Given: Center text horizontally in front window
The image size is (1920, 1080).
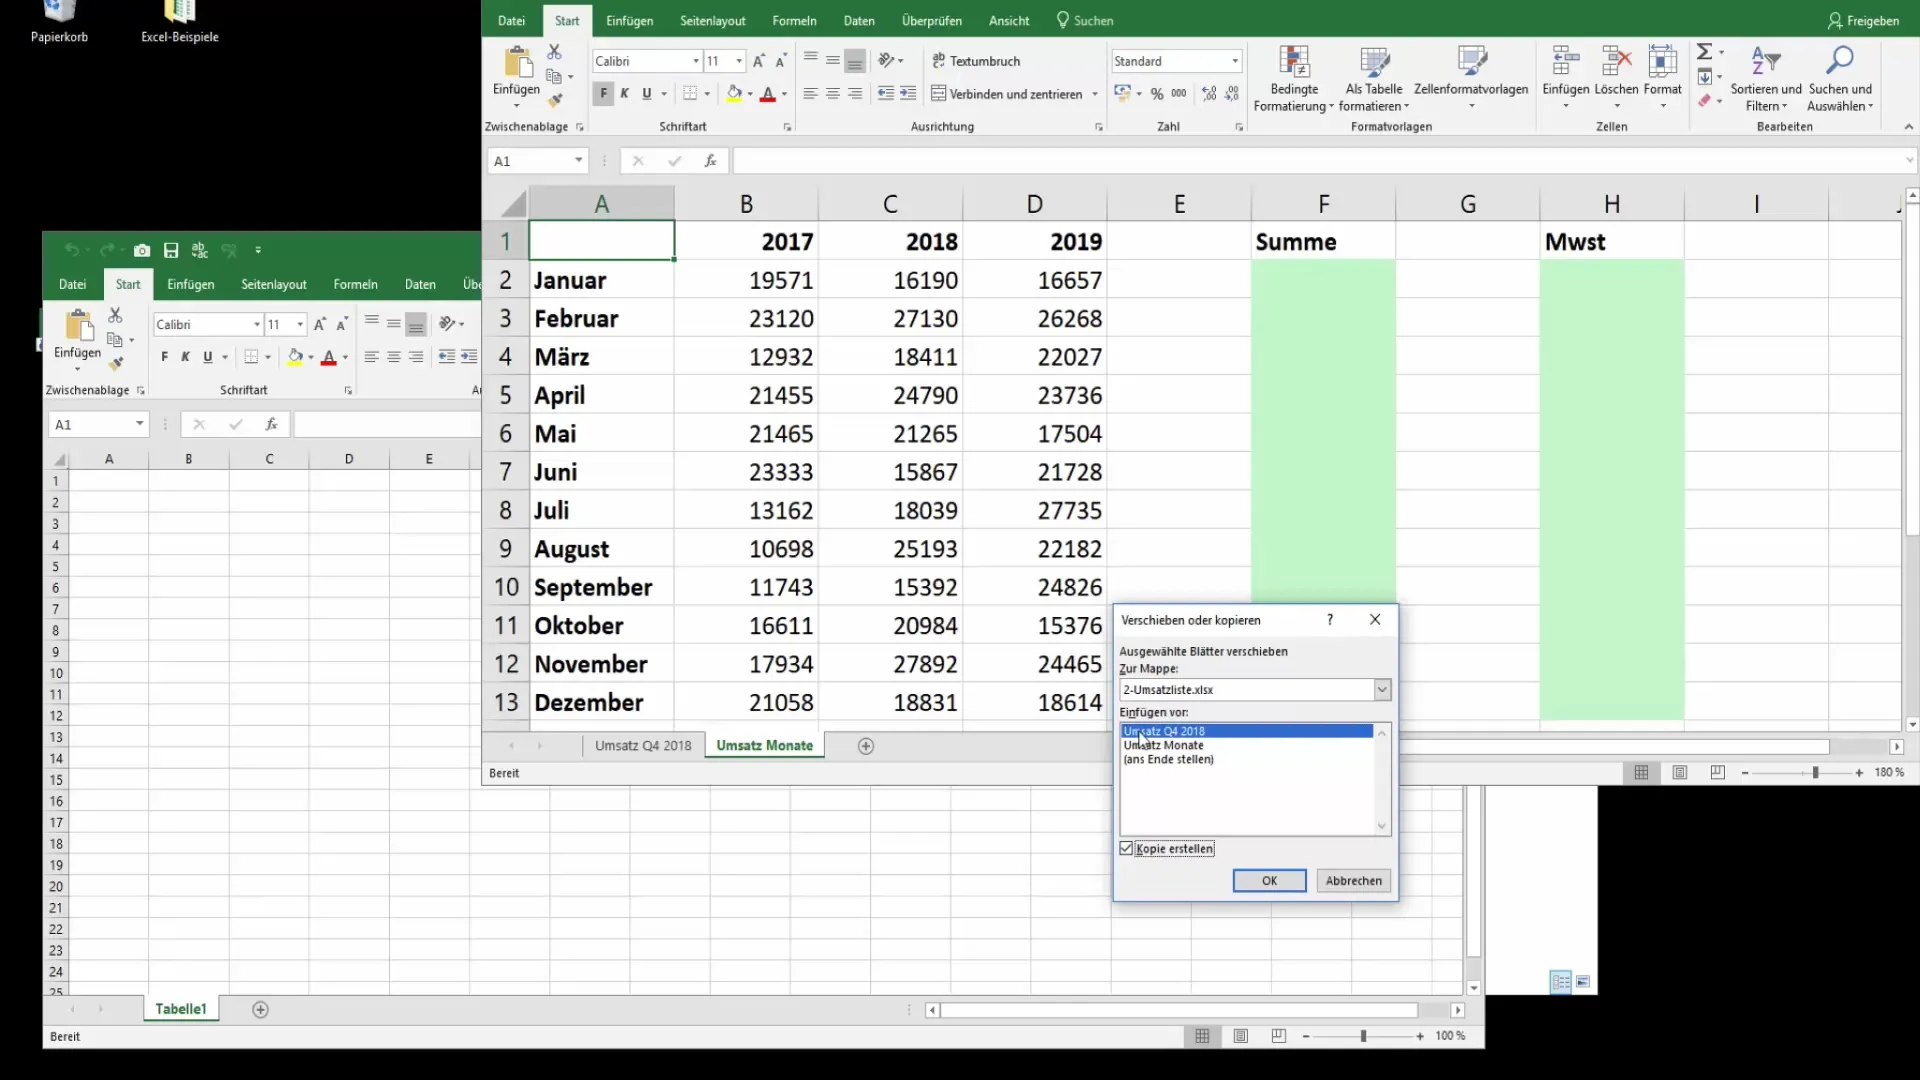Looking at the screenshot, I should [x=833, y=93].
